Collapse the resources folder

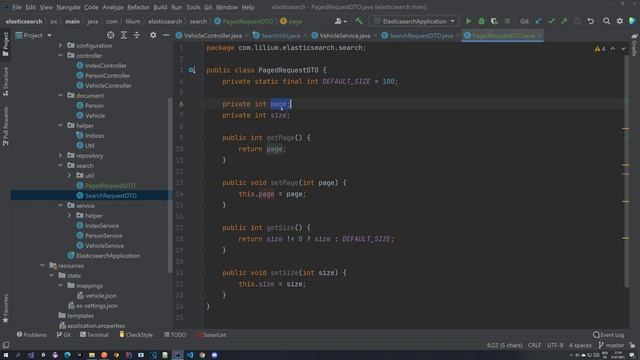42,265
